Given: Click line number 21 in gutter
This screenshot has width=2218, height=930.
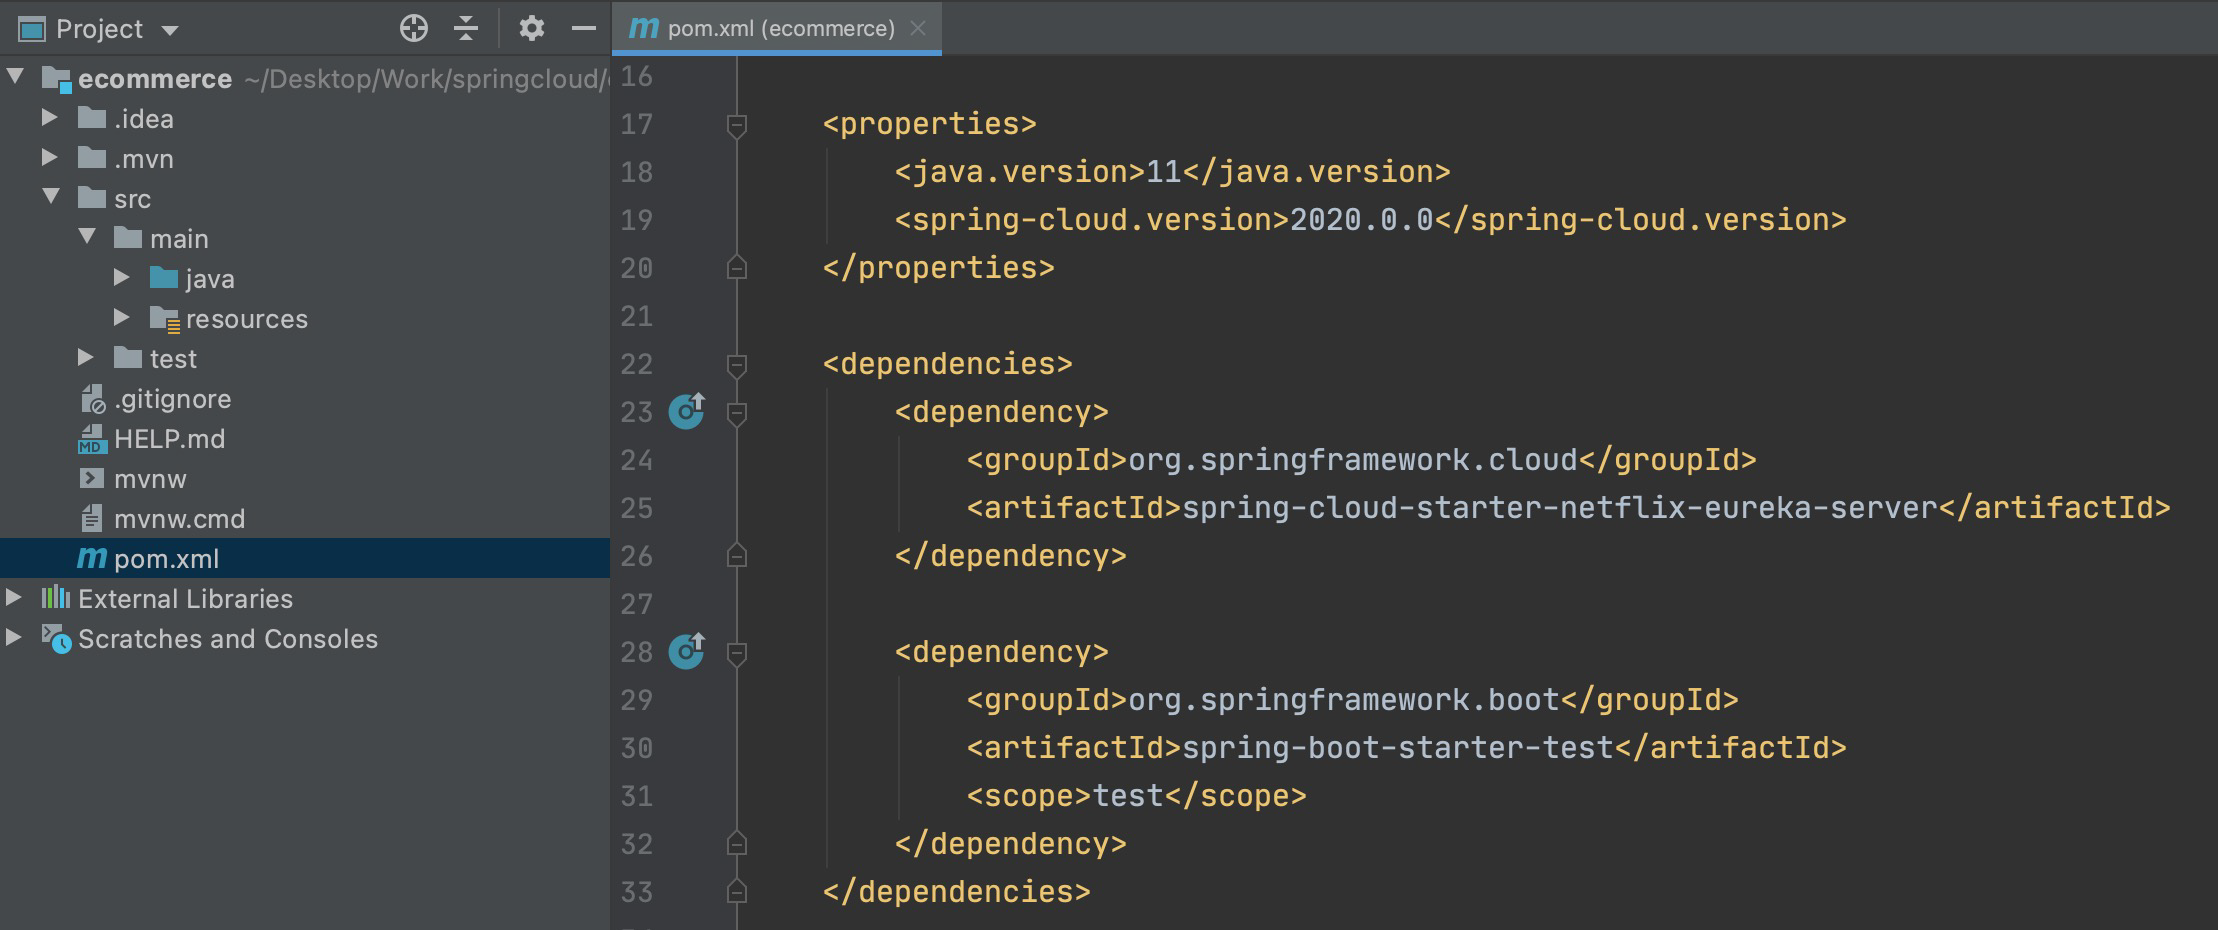Looking at the screenshot, I should click(636, 316).
